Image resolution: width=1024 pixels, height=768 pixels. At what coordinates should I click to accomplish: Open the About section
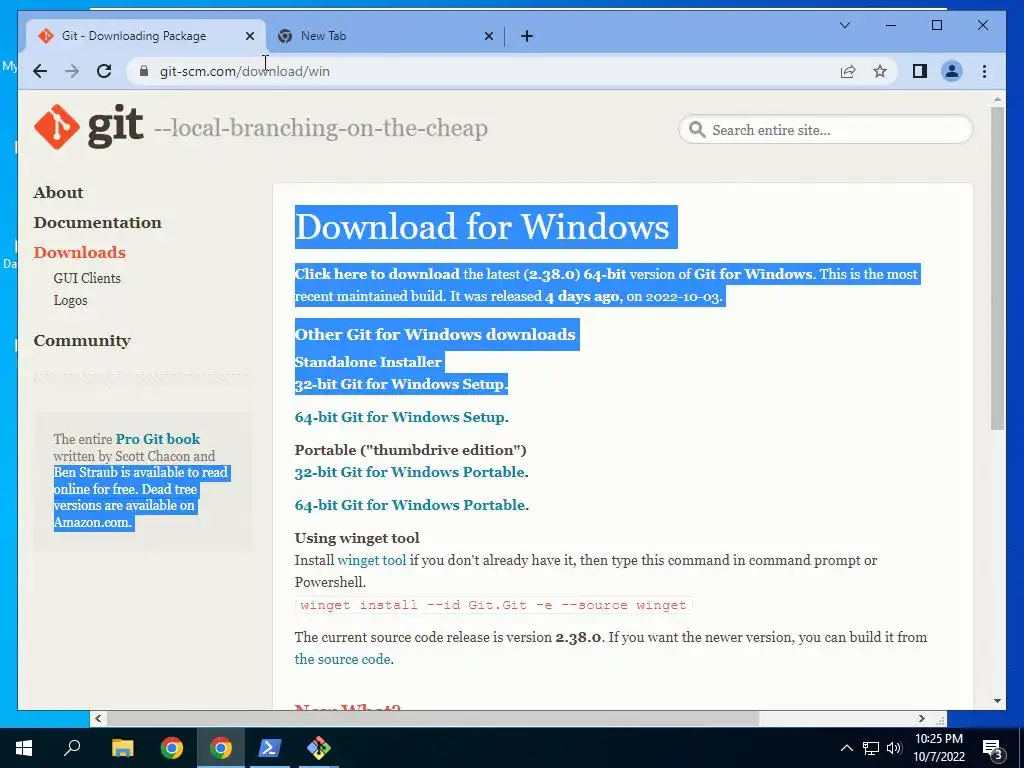[58, 193]
